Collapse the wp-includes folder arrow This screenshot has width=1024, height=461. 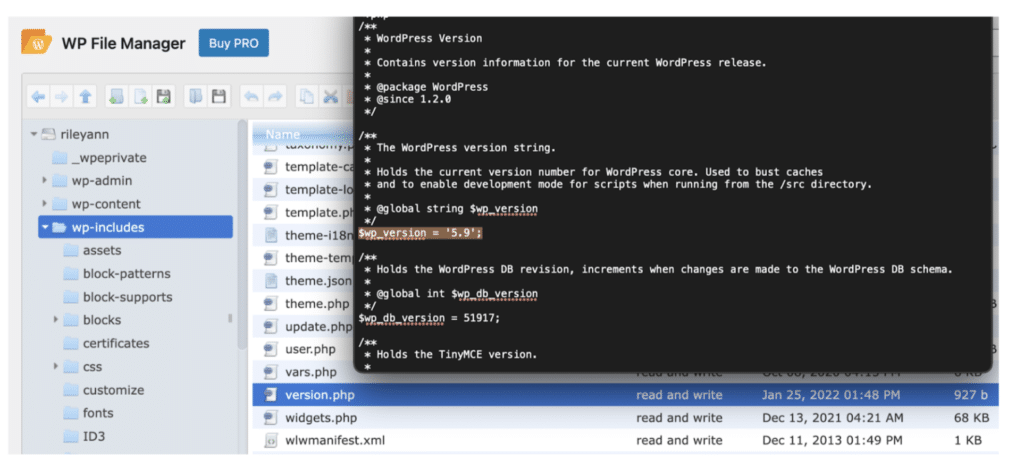pos(44,227)
